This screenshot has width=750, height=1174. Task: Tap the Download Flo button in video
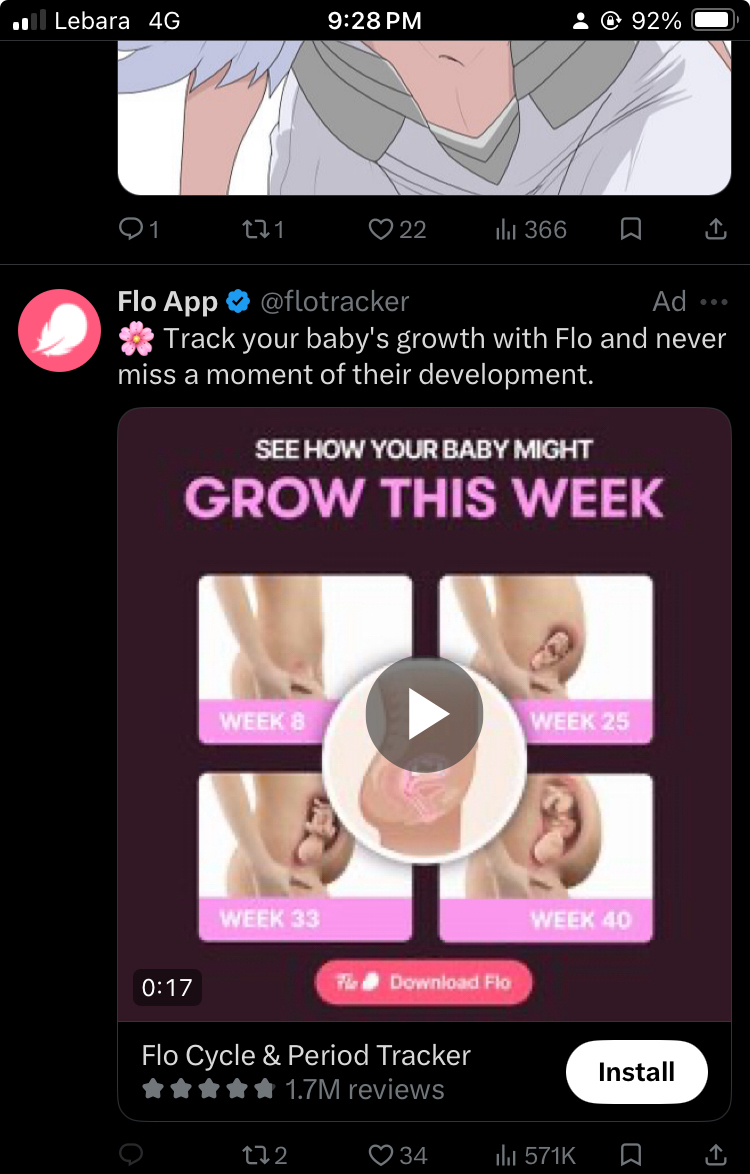click(424, 983)
